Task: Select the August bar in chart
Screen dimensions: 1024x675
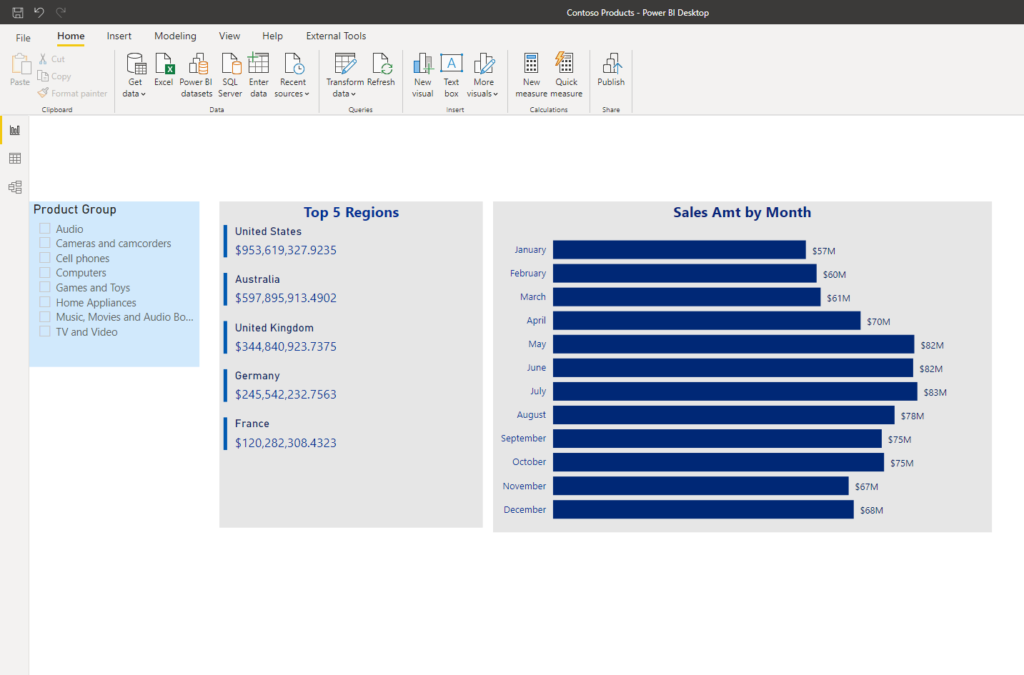Action: point(724,415)
